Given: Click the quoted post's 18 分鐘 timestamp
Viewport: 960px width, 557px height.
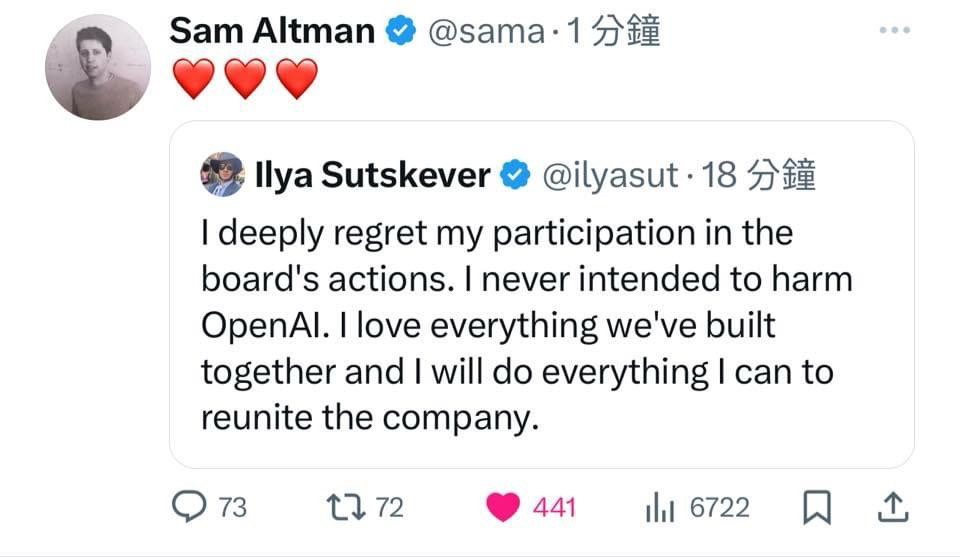Looking at the screenshot, I should tap(760, 176).
